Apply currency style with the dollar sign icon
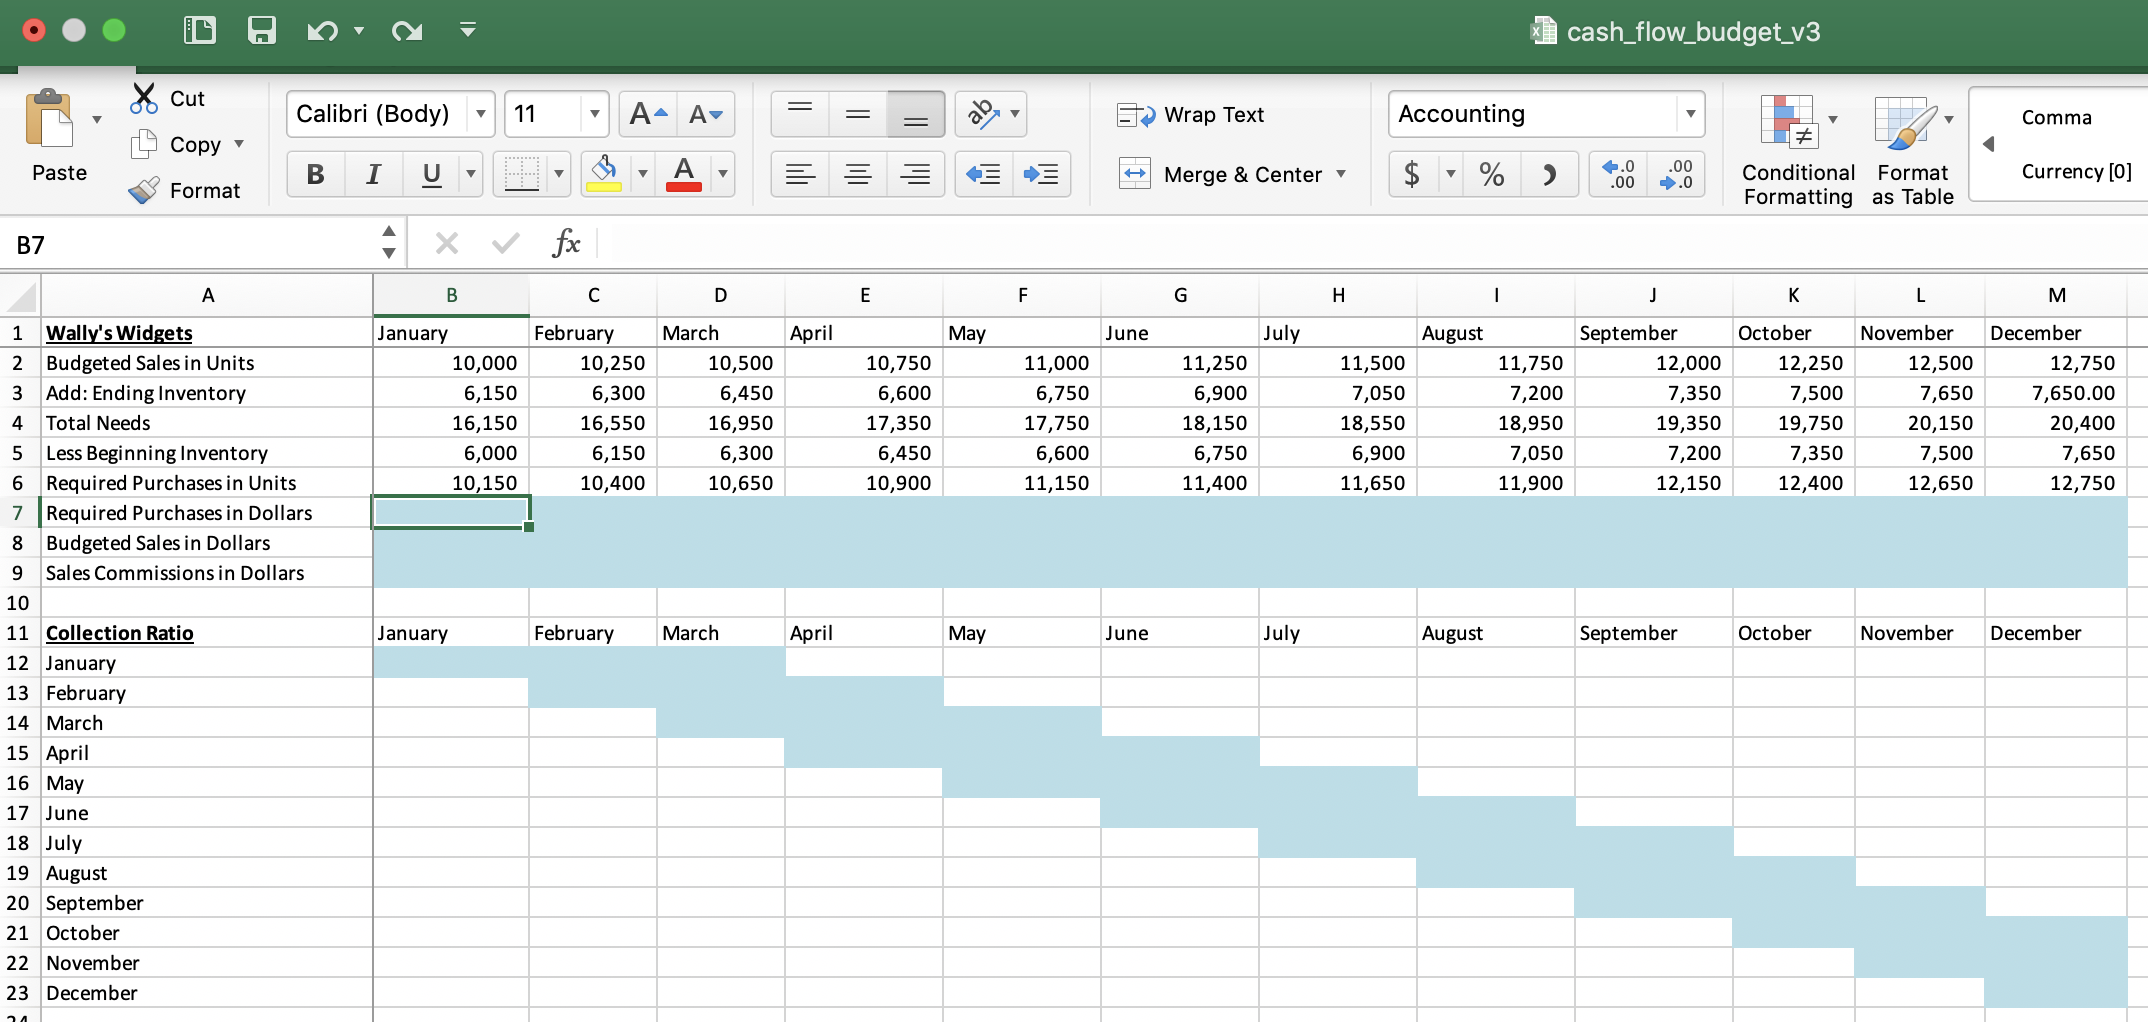Viewport: 2148px width, 1022px height. point(1412,174)
